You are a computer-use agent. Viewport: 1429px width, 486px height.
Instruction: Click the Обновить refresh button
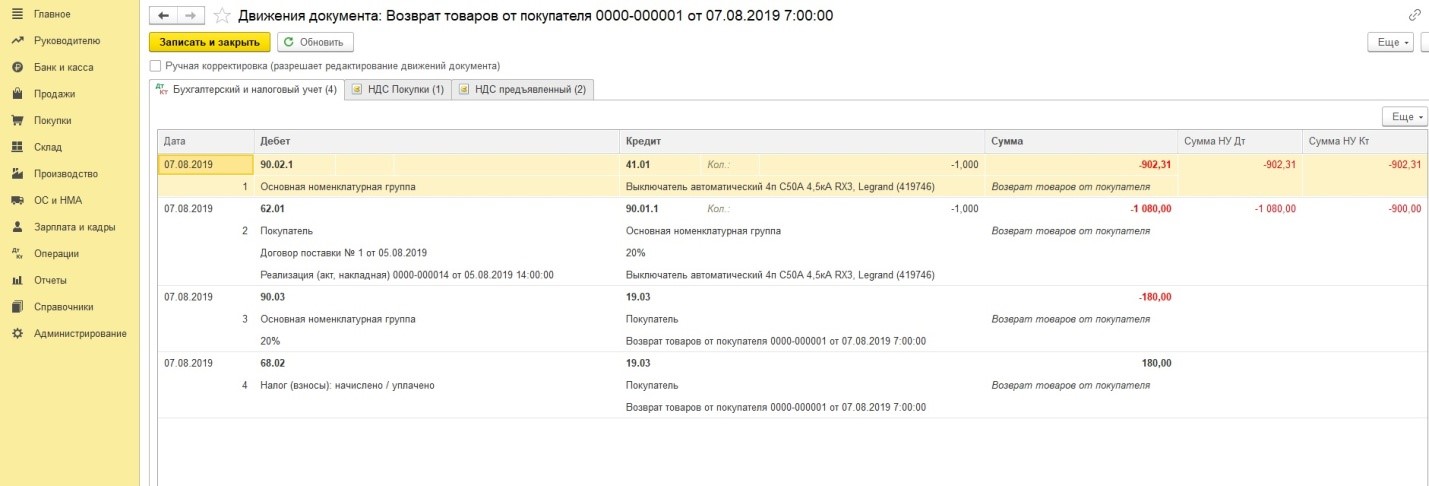tap(313, 42)
